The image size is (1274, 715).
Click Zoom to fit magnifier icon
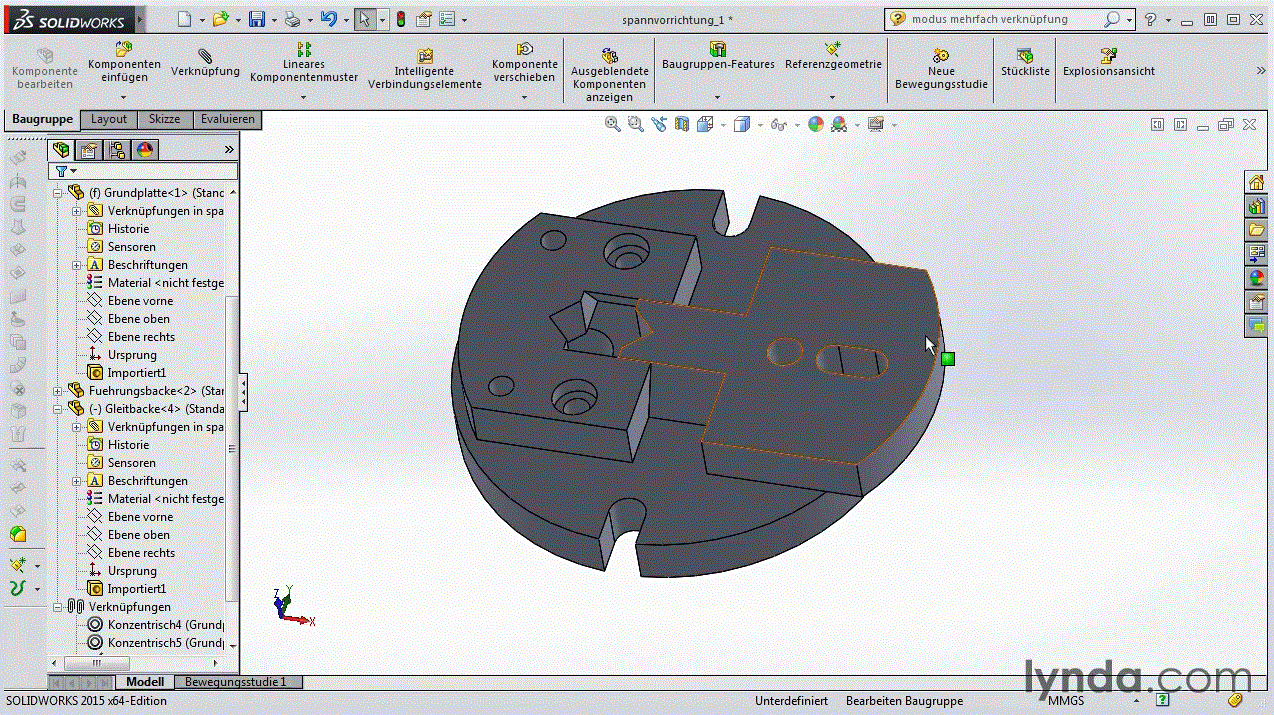tap(613, 124)
